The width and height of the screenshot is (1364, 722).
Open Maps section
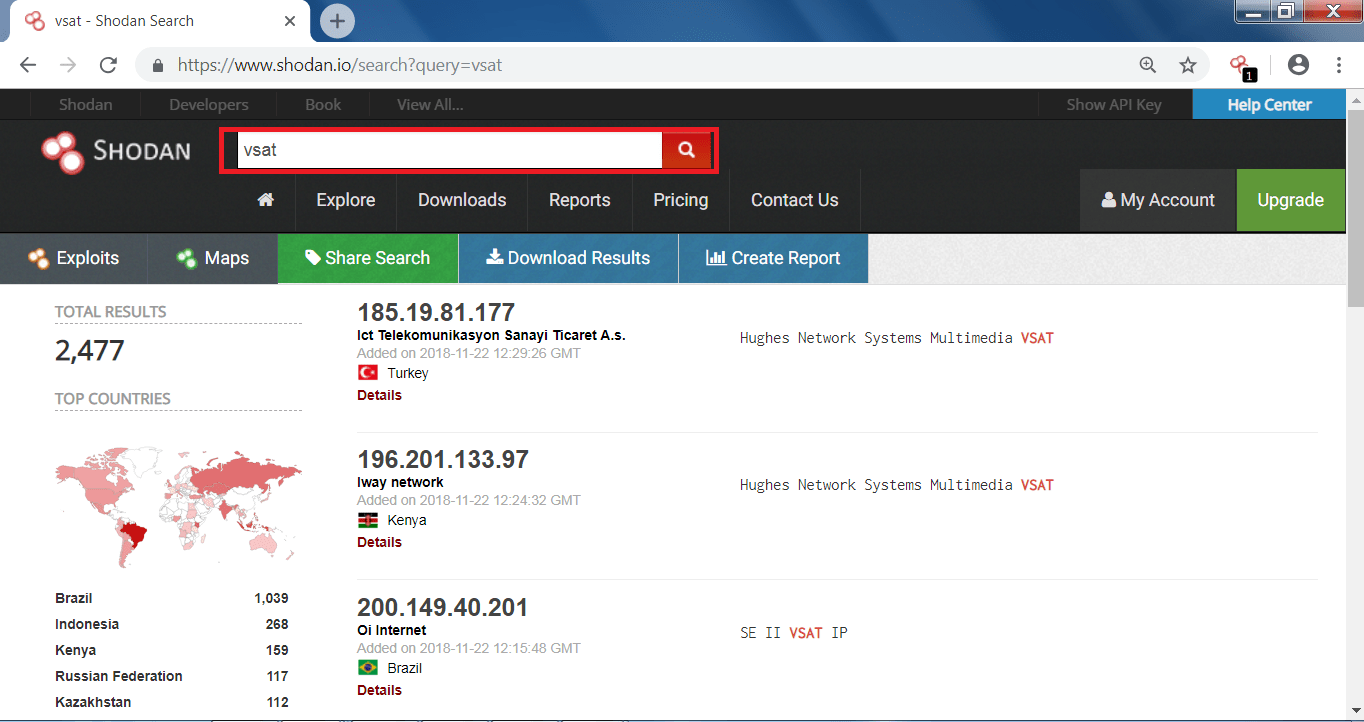point(213,258)
